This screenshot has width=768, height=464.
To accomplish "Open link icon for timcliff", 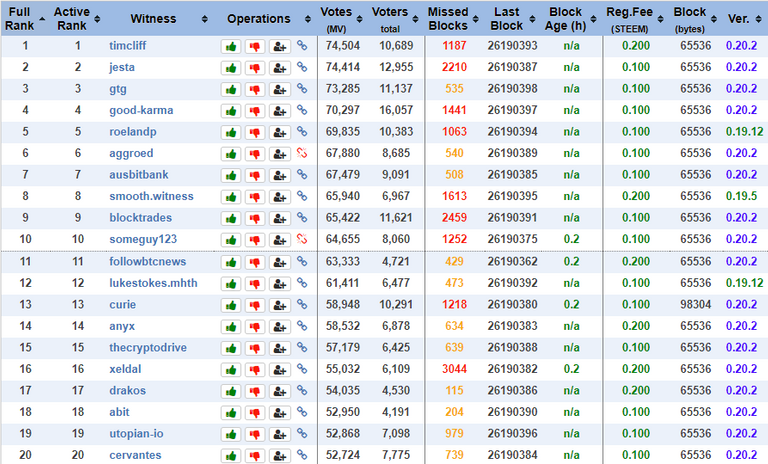I will coord(302,46).
